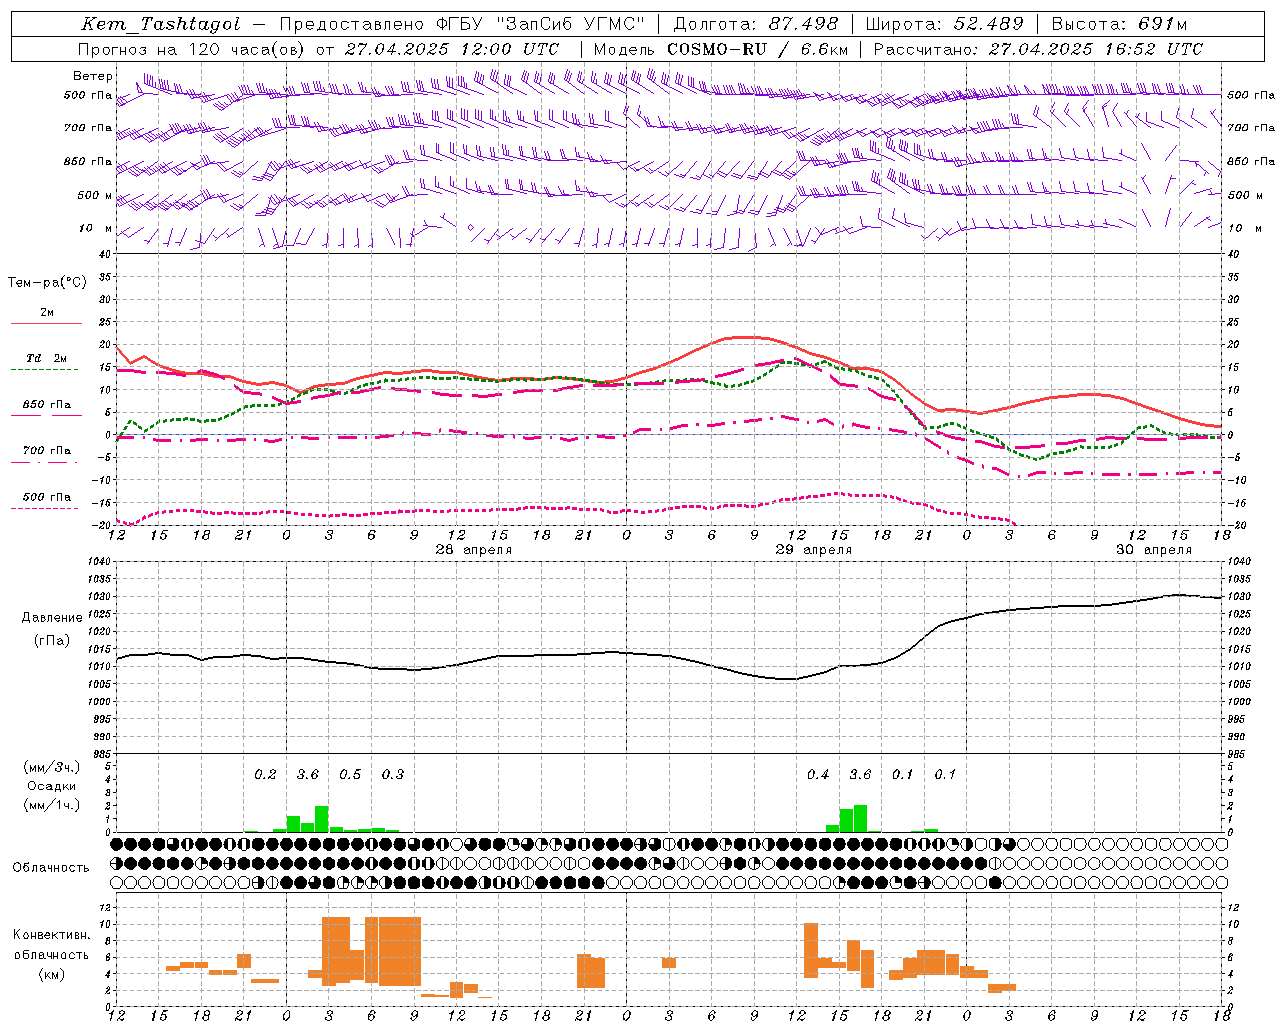Click the Высота: 691м value

tap(1120, 24)
